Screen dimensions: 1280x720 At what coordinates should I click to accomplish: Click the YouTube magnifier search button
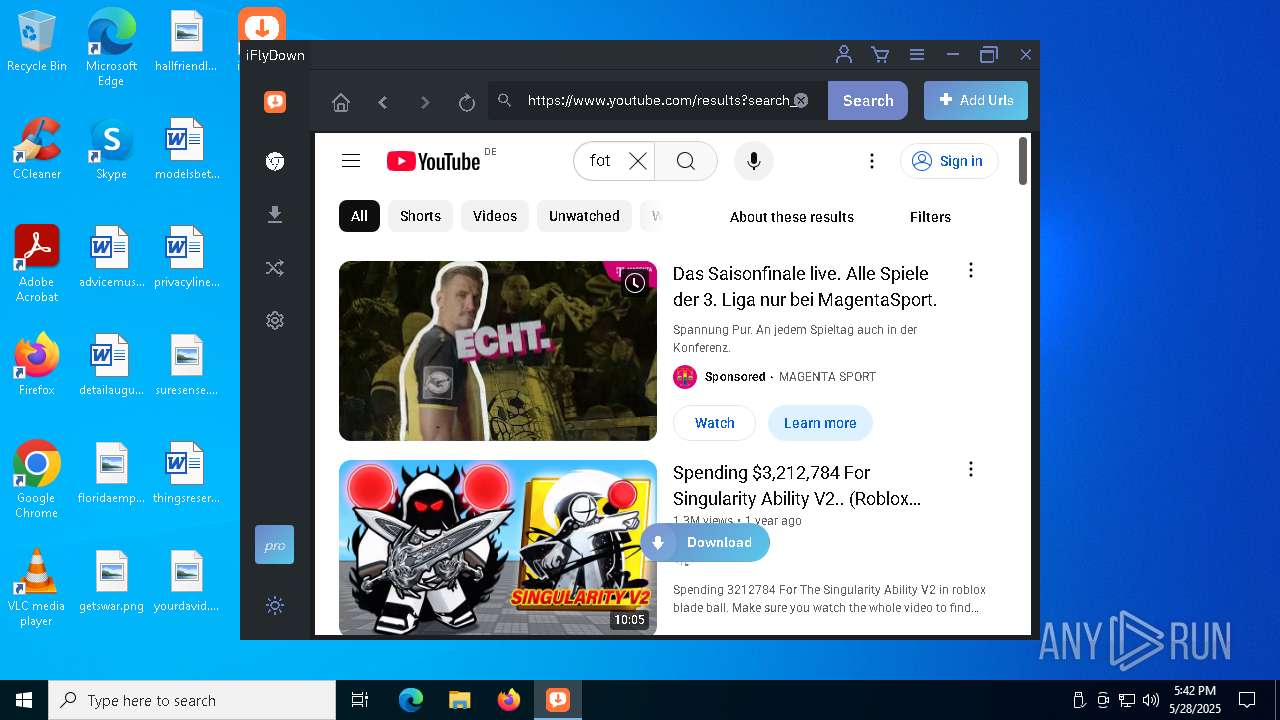686,161
